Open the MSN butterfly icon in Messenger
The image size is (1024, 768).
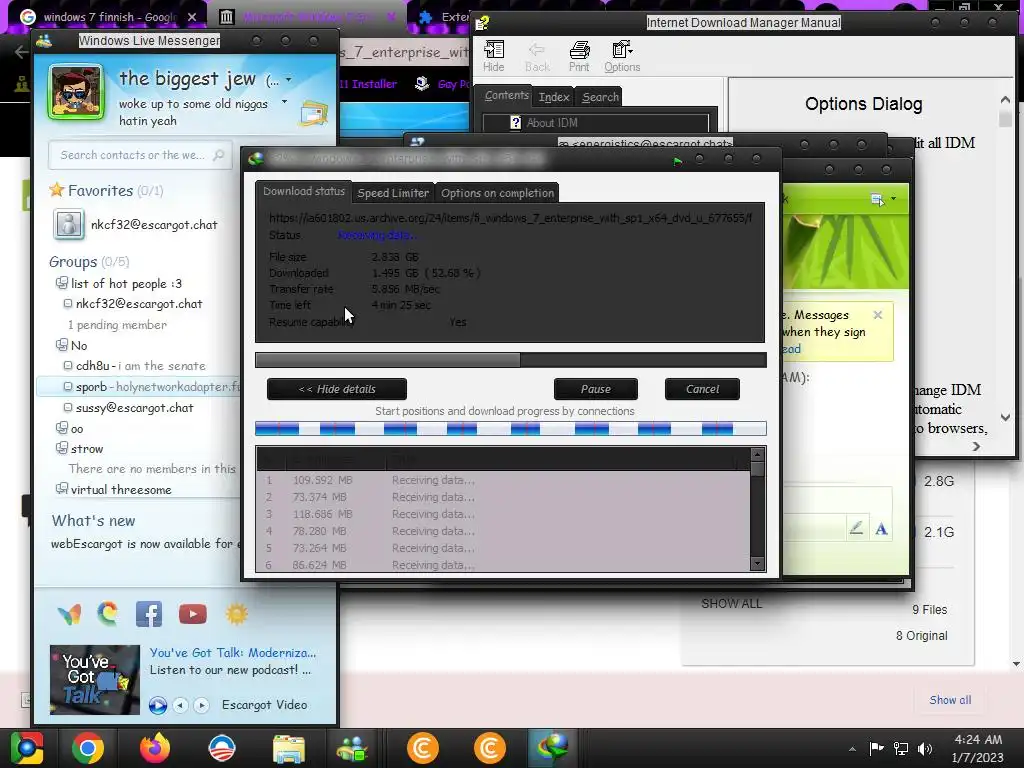69,615
